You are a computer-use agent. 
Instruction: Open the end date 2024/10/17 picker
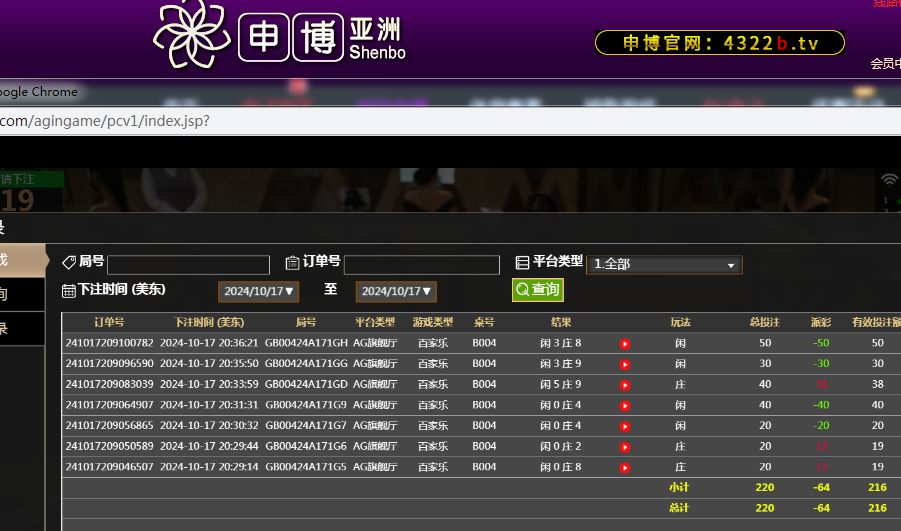click(396, 292)
